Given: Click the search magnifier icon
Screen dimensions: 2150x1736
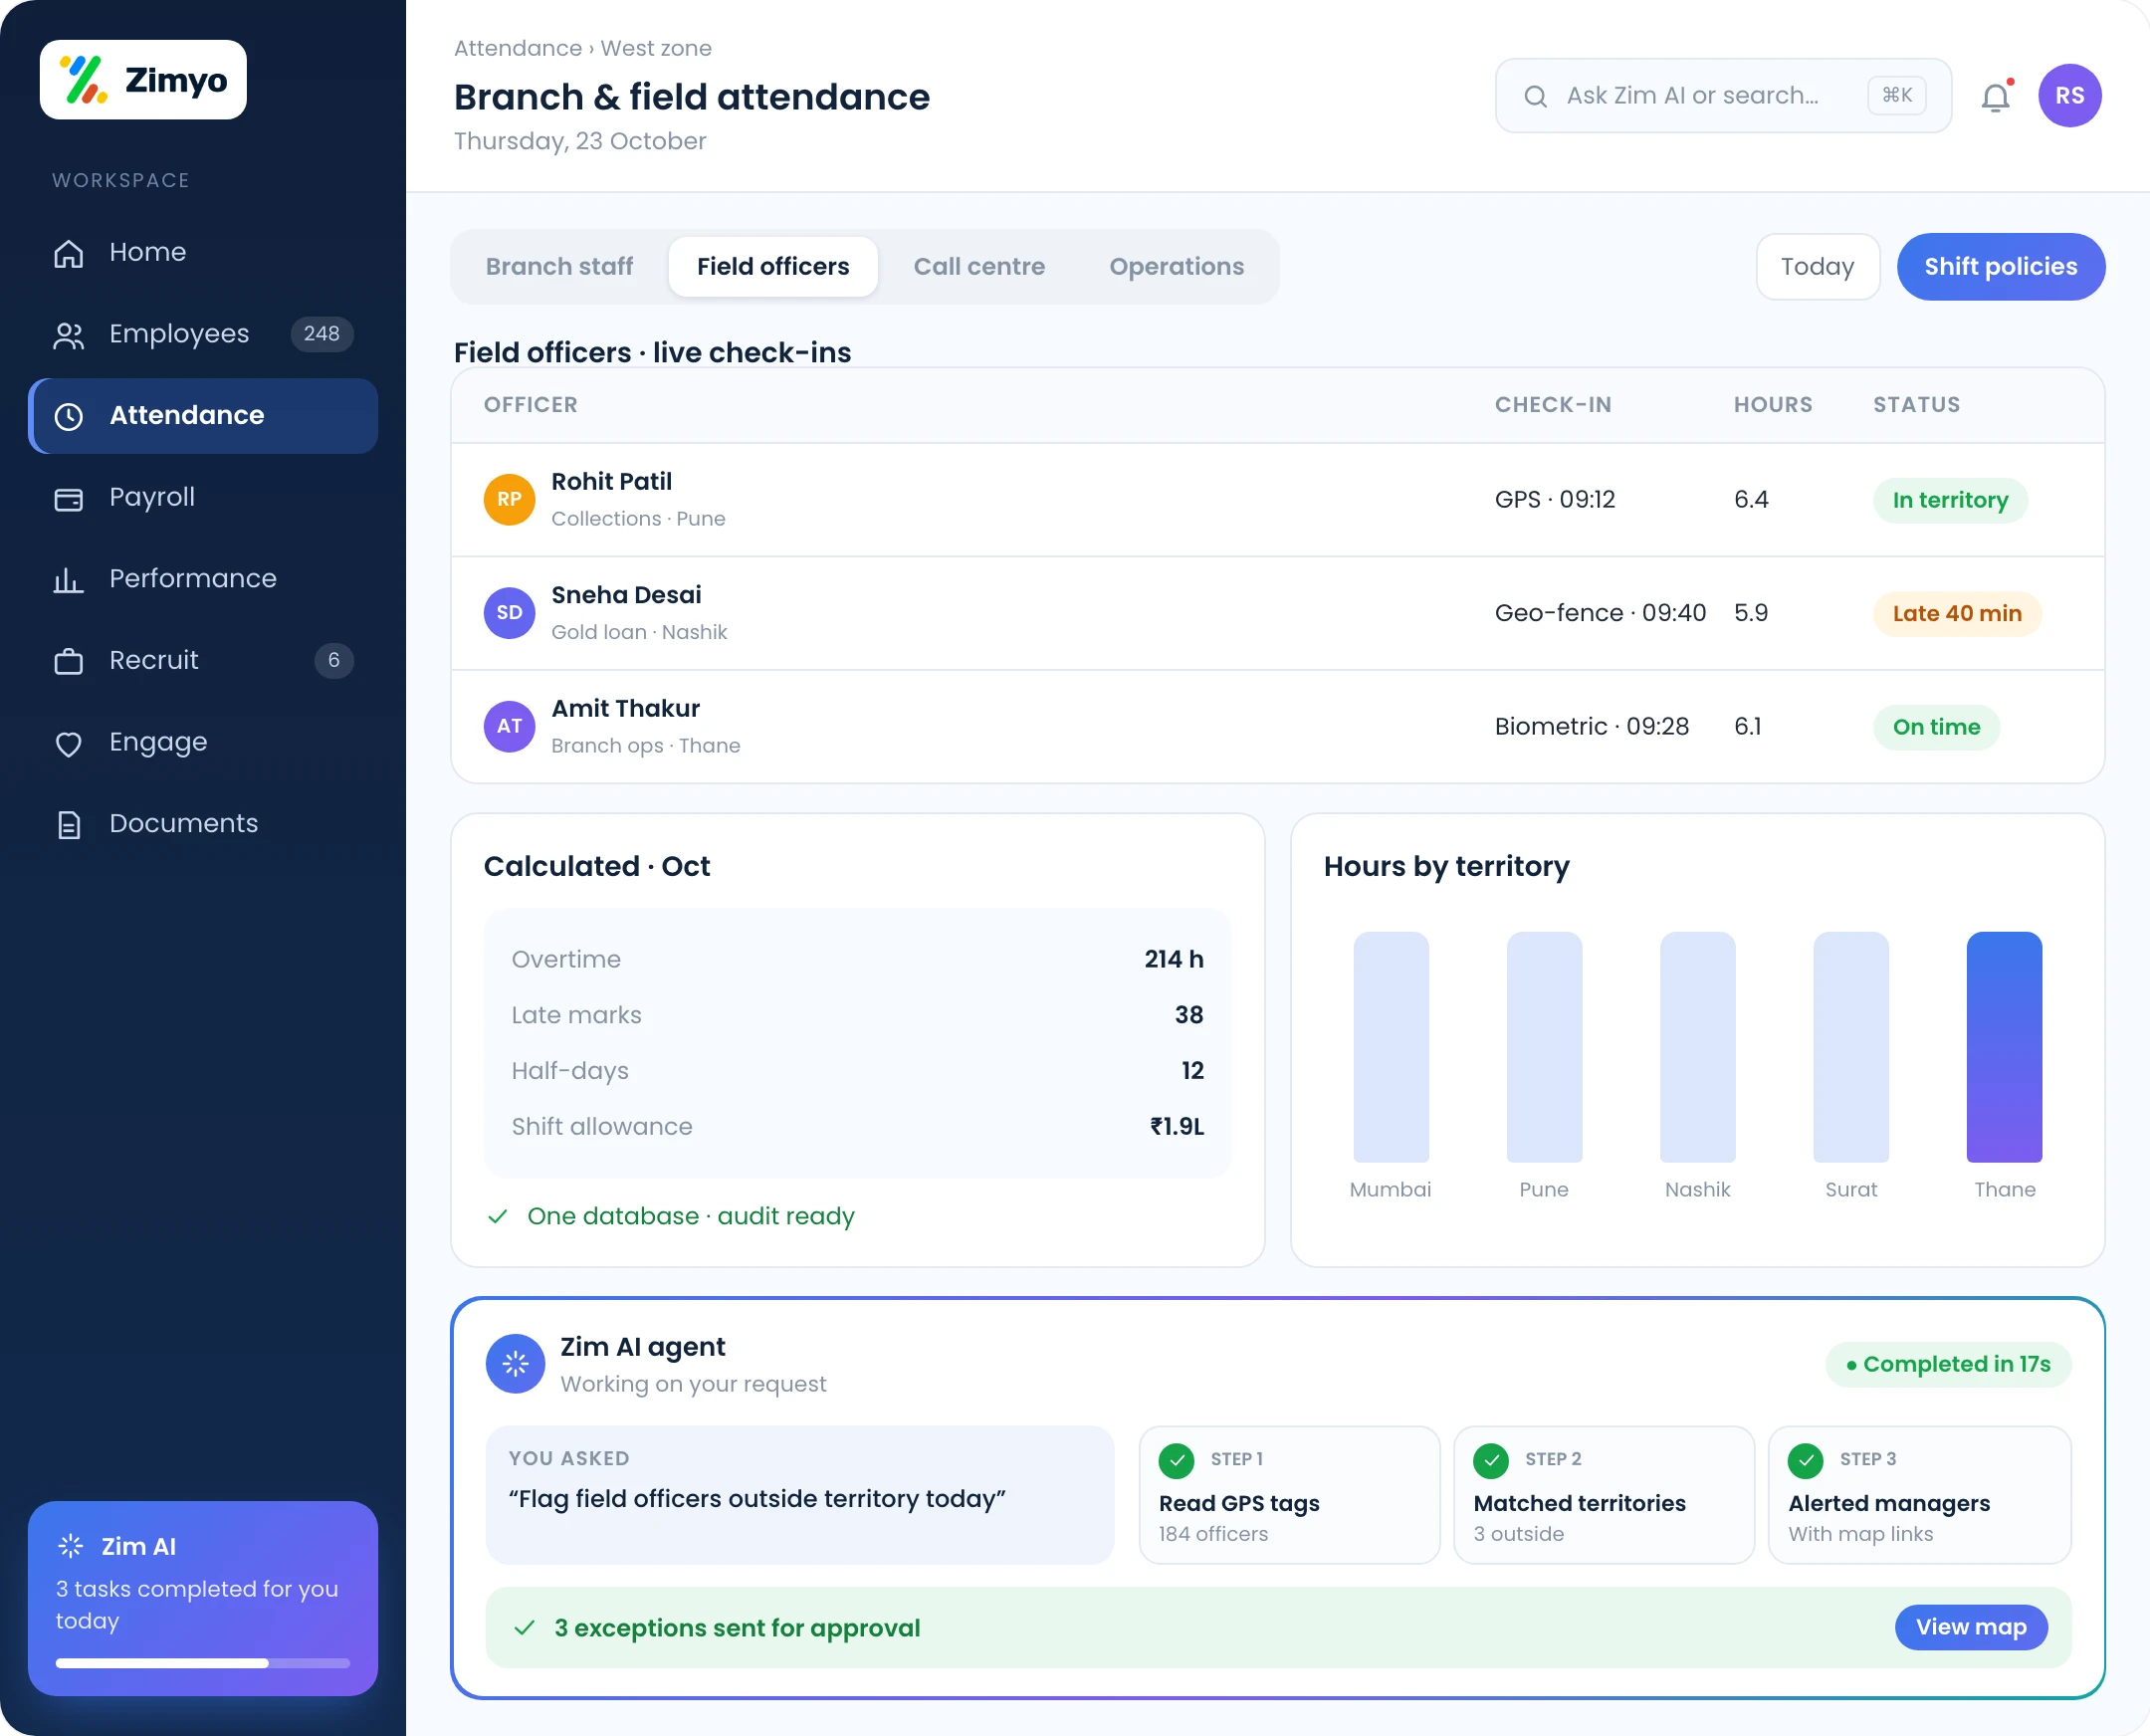Looking at the screenshot, I should tap(1536, 96).
